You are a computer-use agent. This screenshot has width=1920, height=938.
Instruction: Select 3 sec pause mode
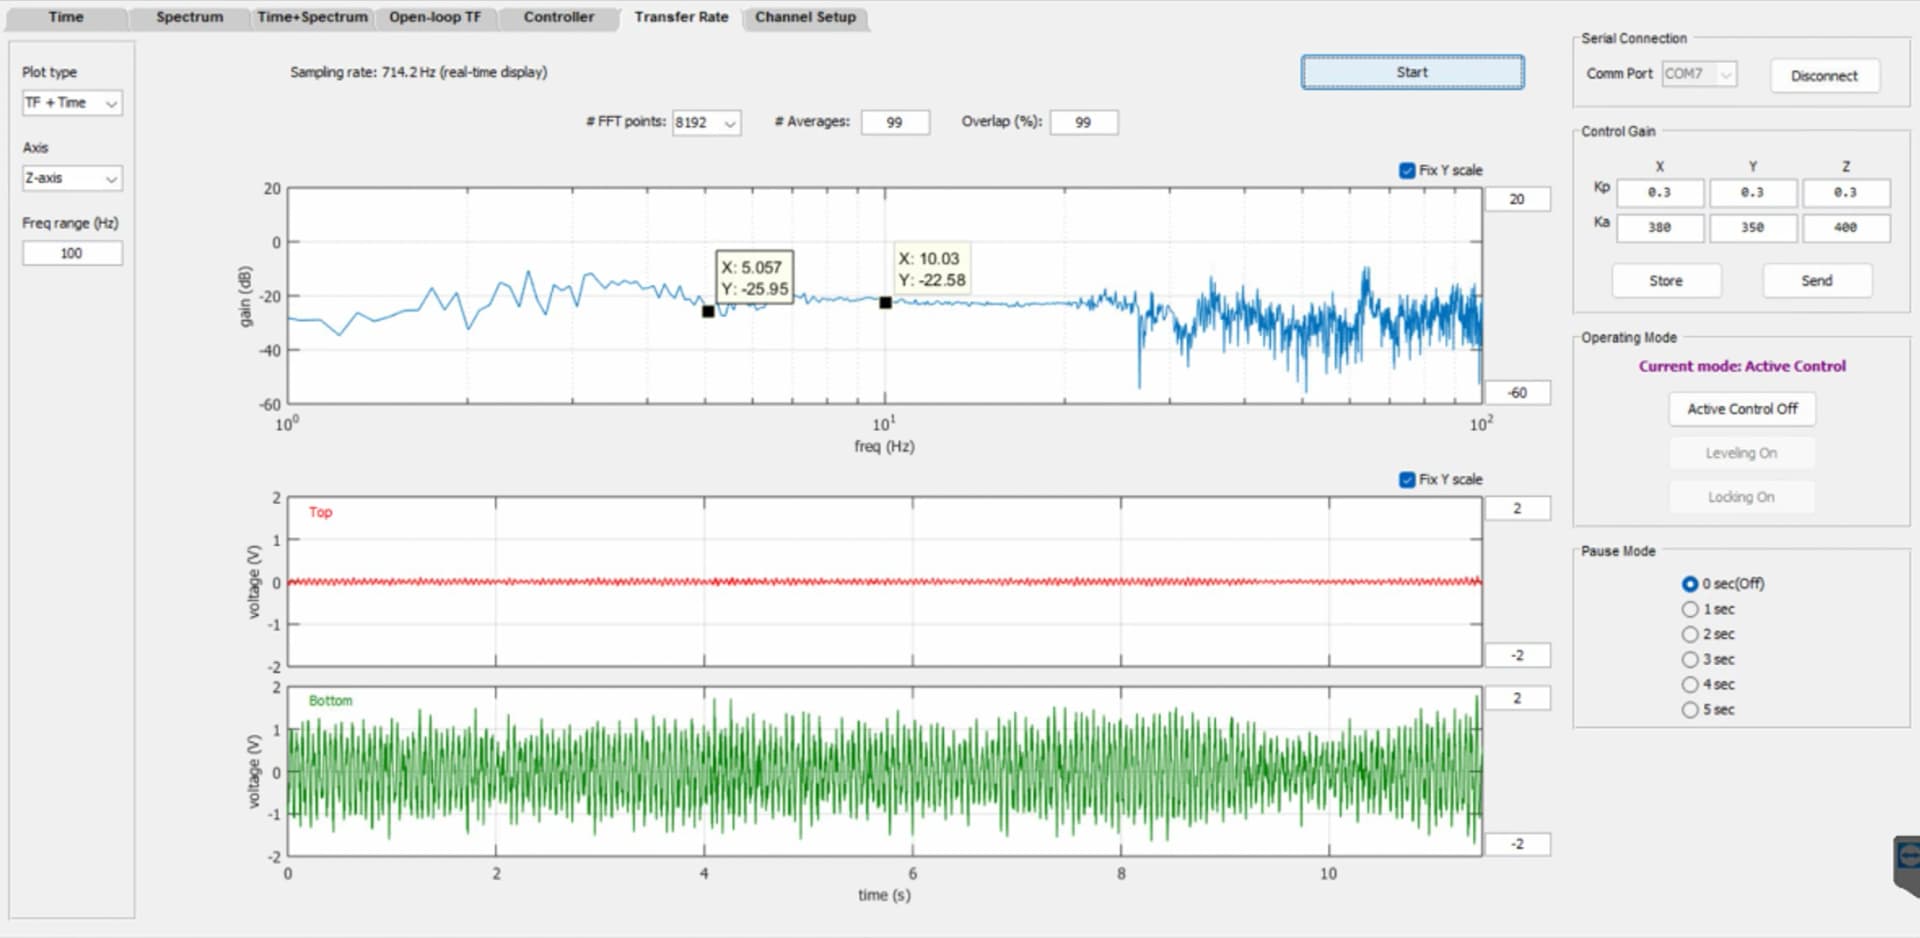tap(1690, 659)
